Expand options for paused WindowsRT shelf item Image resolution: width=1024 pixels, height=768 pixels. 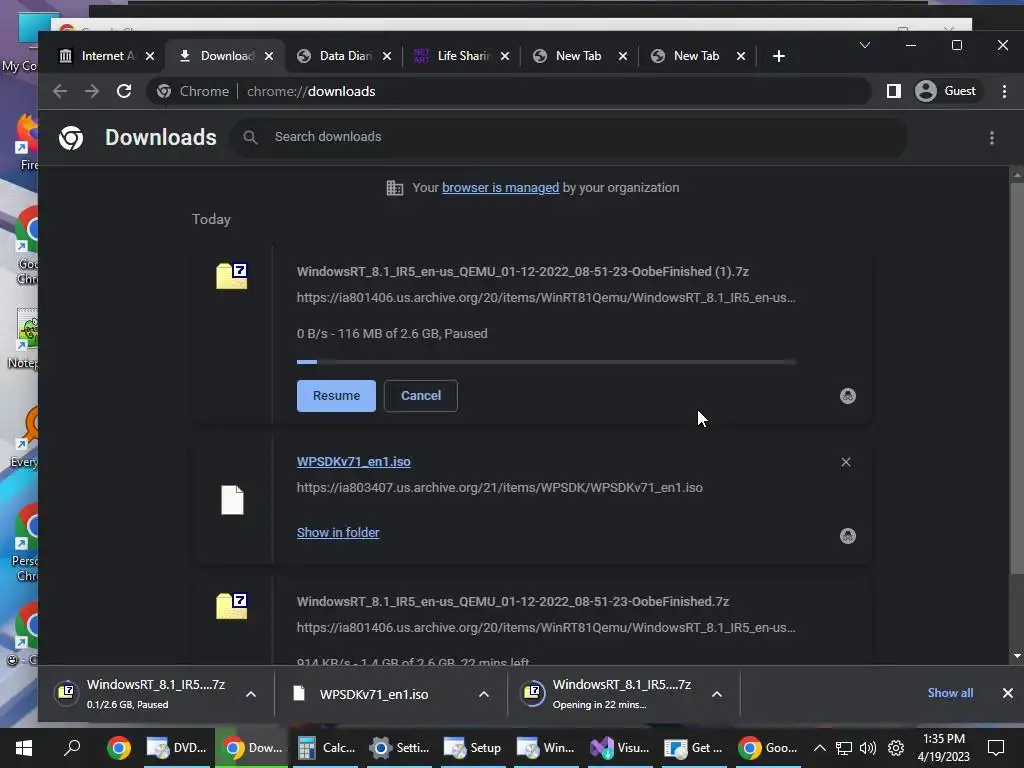pos(251,694)
